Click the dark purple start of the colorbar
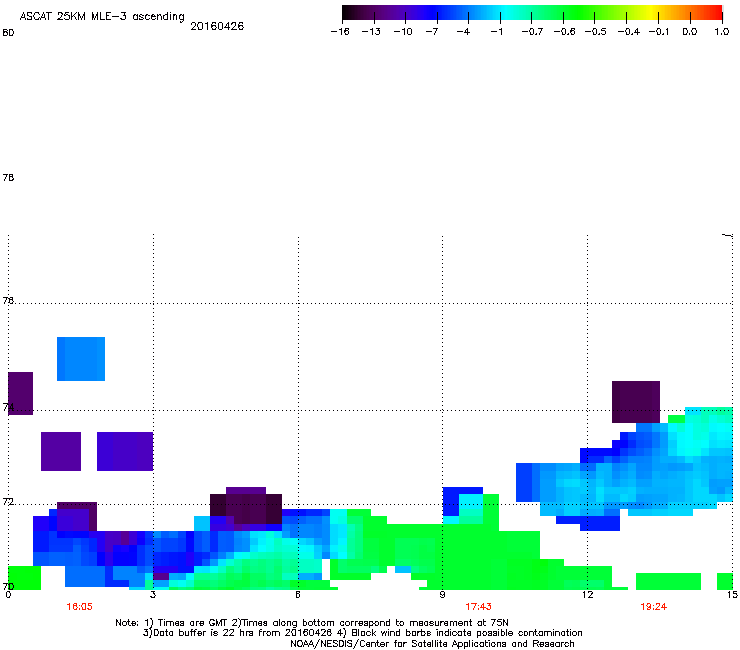 (x=352, y=13)
